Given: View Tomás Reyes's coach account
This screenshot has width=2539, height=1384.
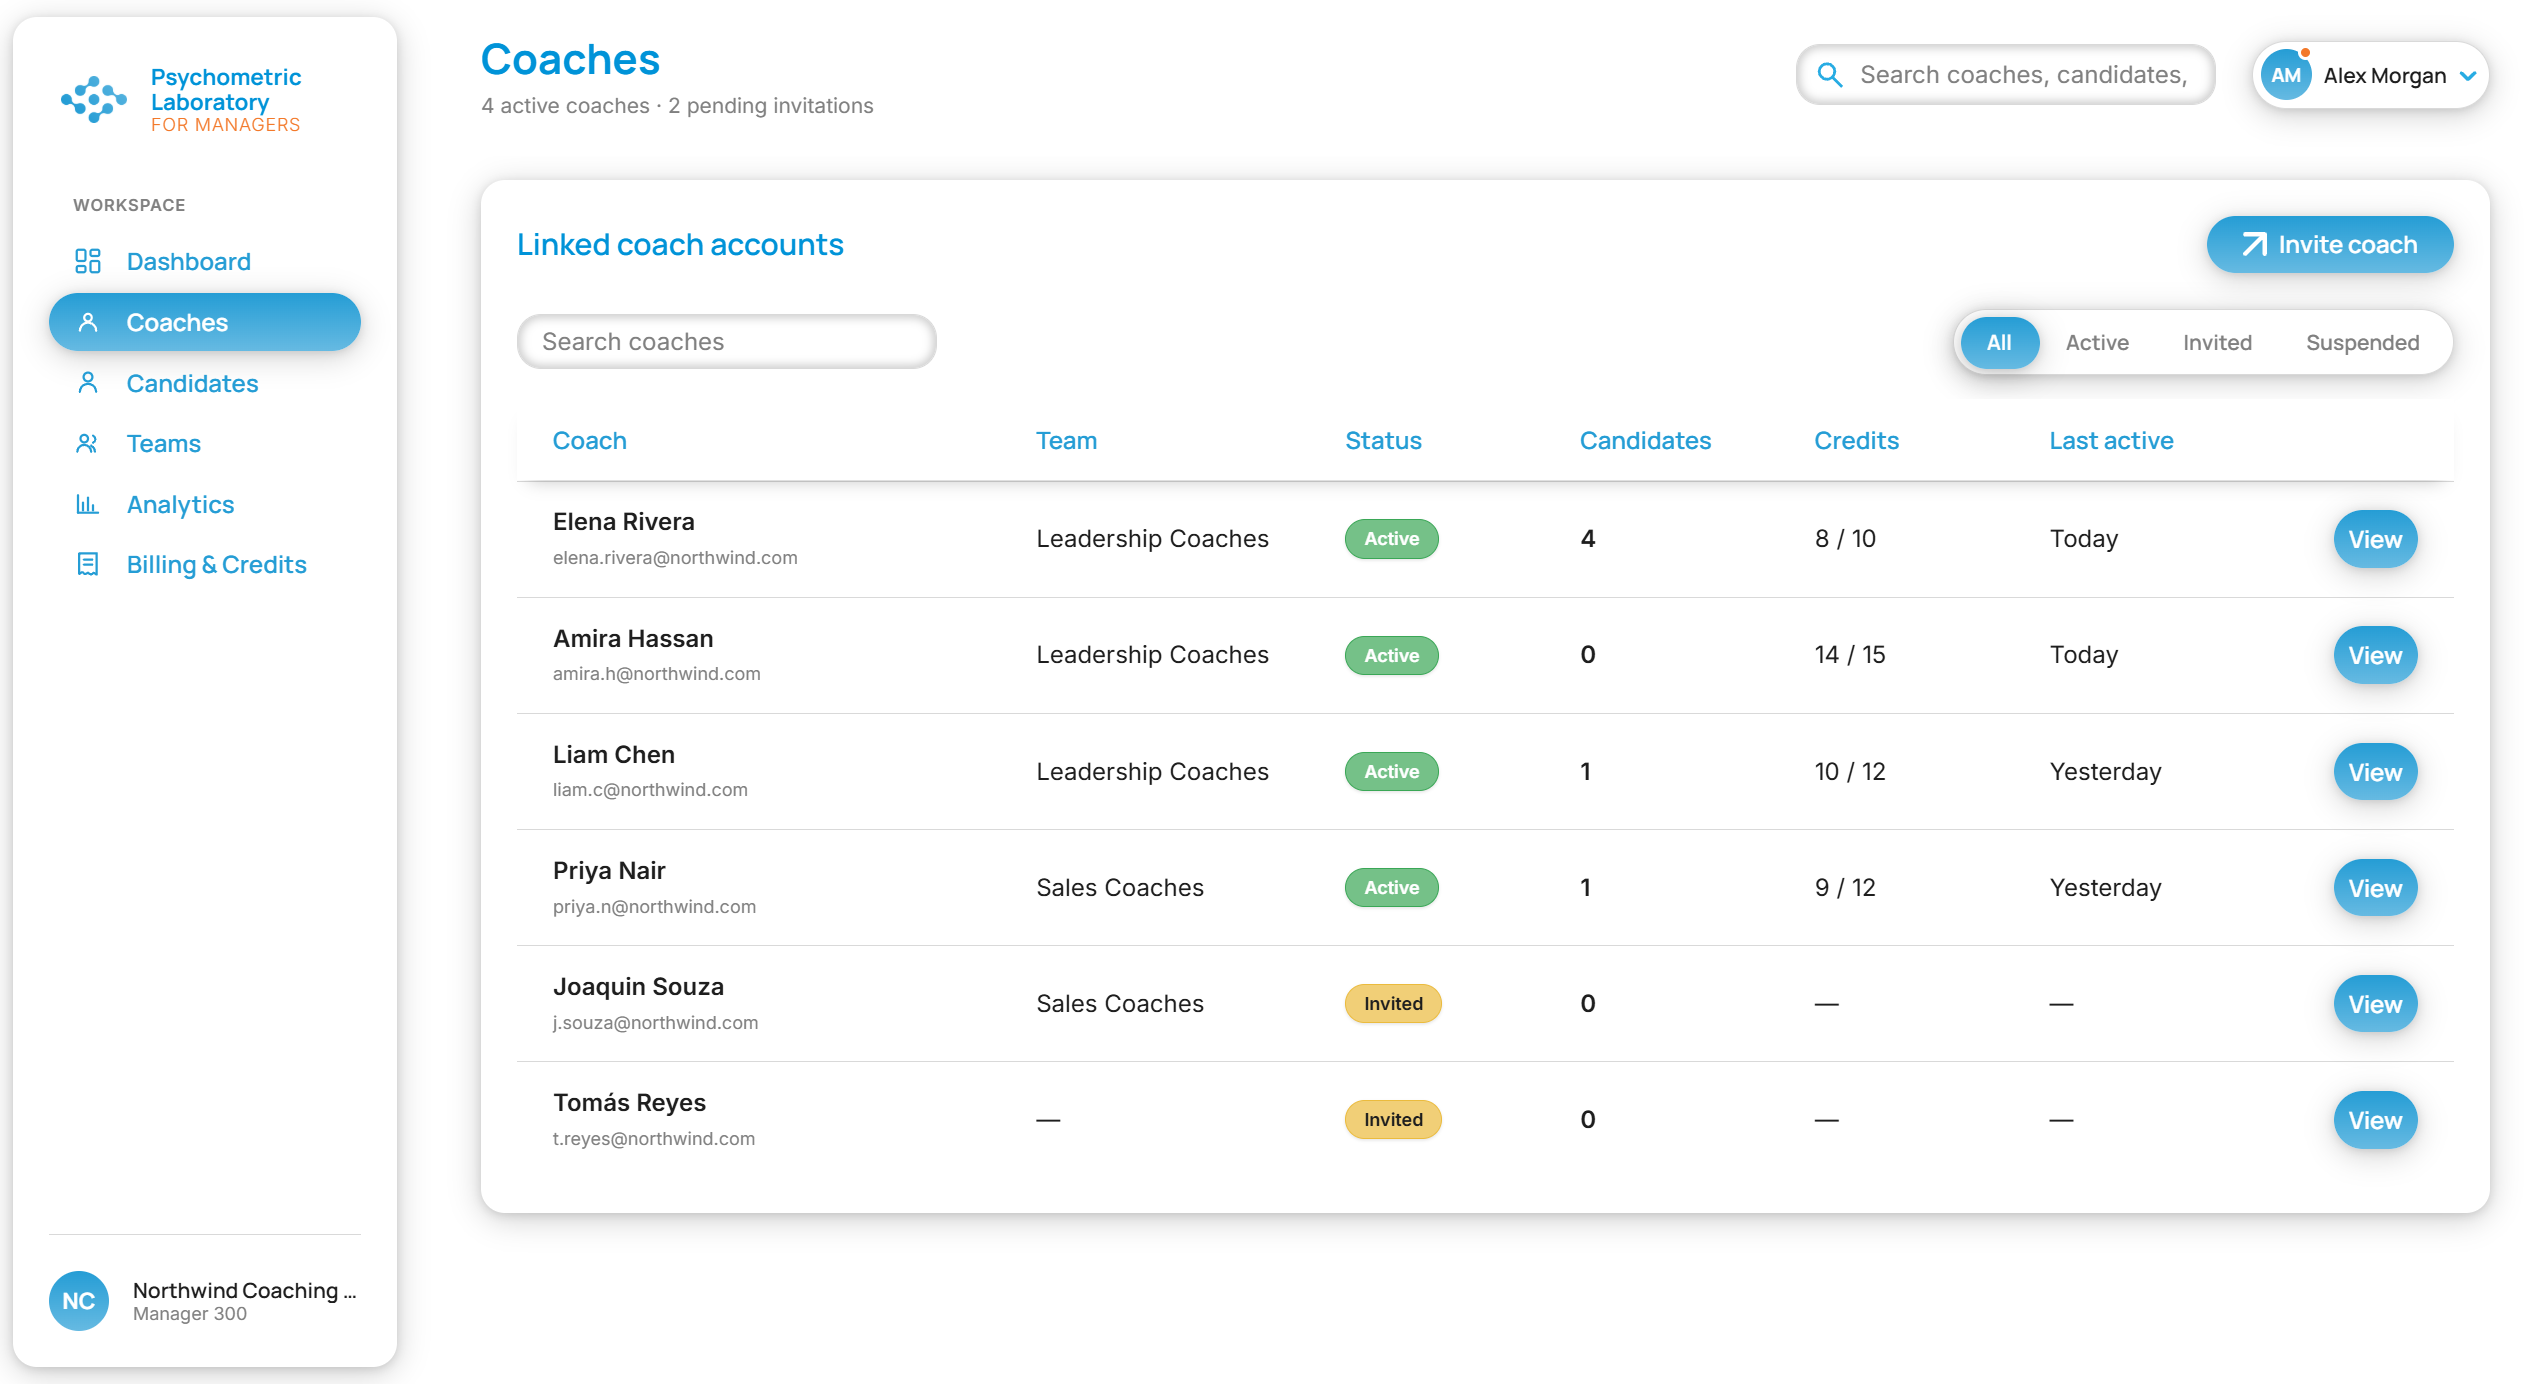Looking at the screenshot, I should [2375, 1120].
